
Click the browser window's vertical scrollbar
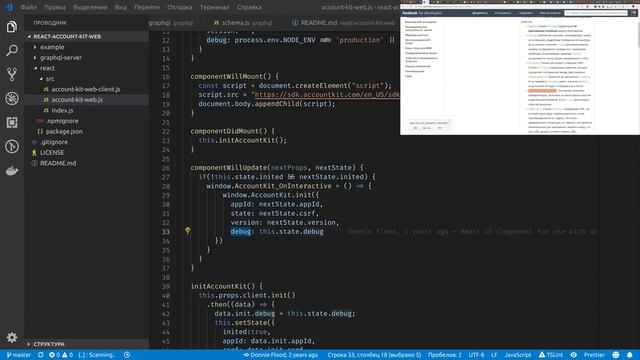(638, 35)
